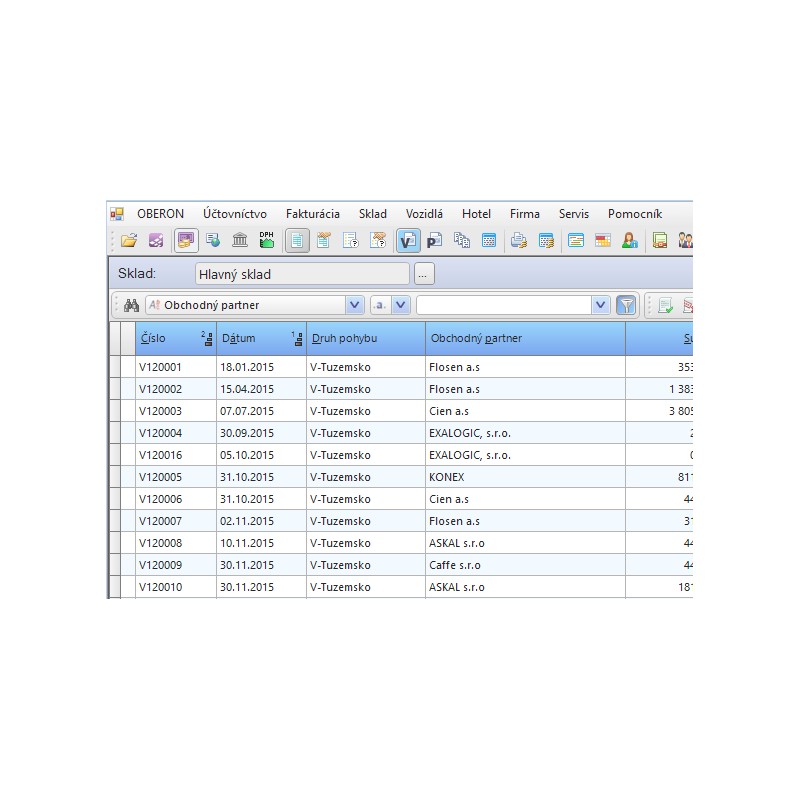Viewport: 800px width, 800px height.
Task: Click the document with globe icon
Action: tap(213, 240)
